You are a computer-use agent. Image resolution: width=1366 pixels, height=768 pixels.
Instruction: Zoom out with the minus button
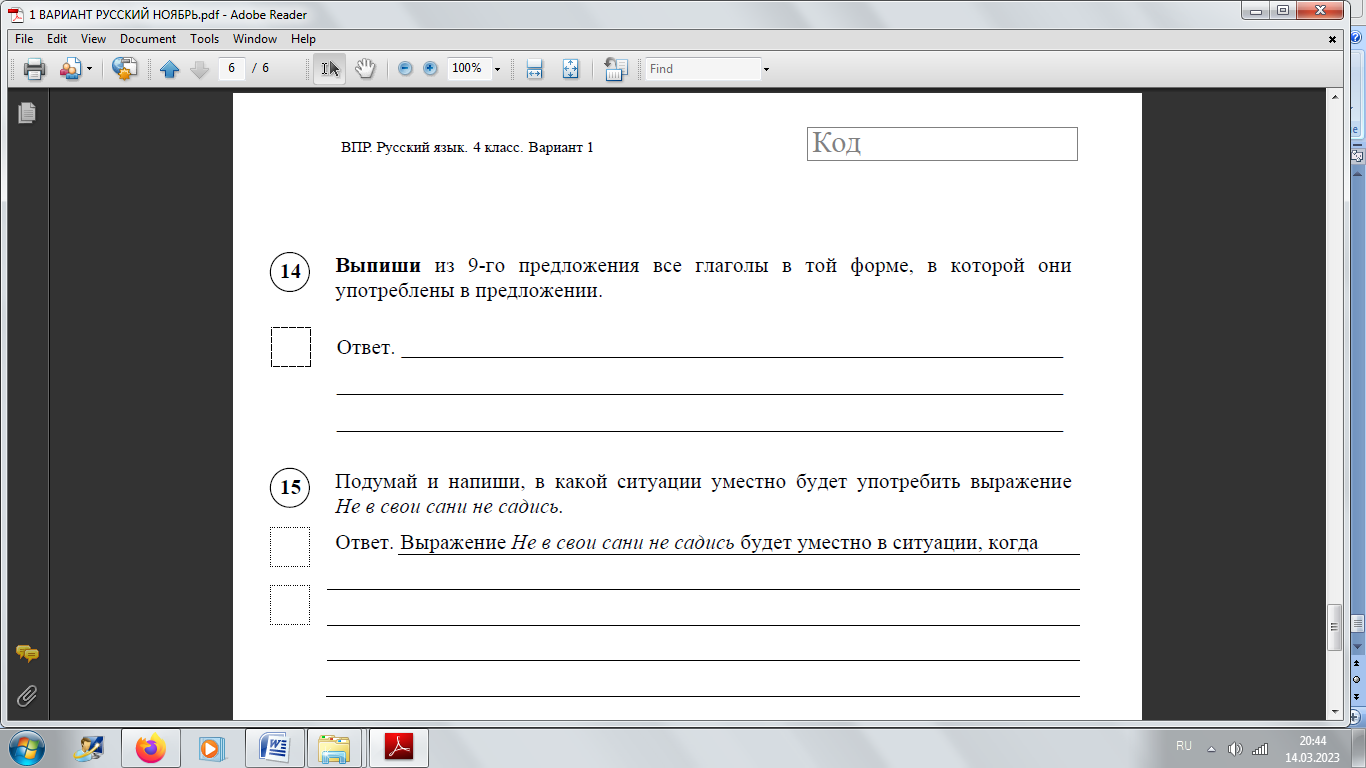tap(405, 69)
